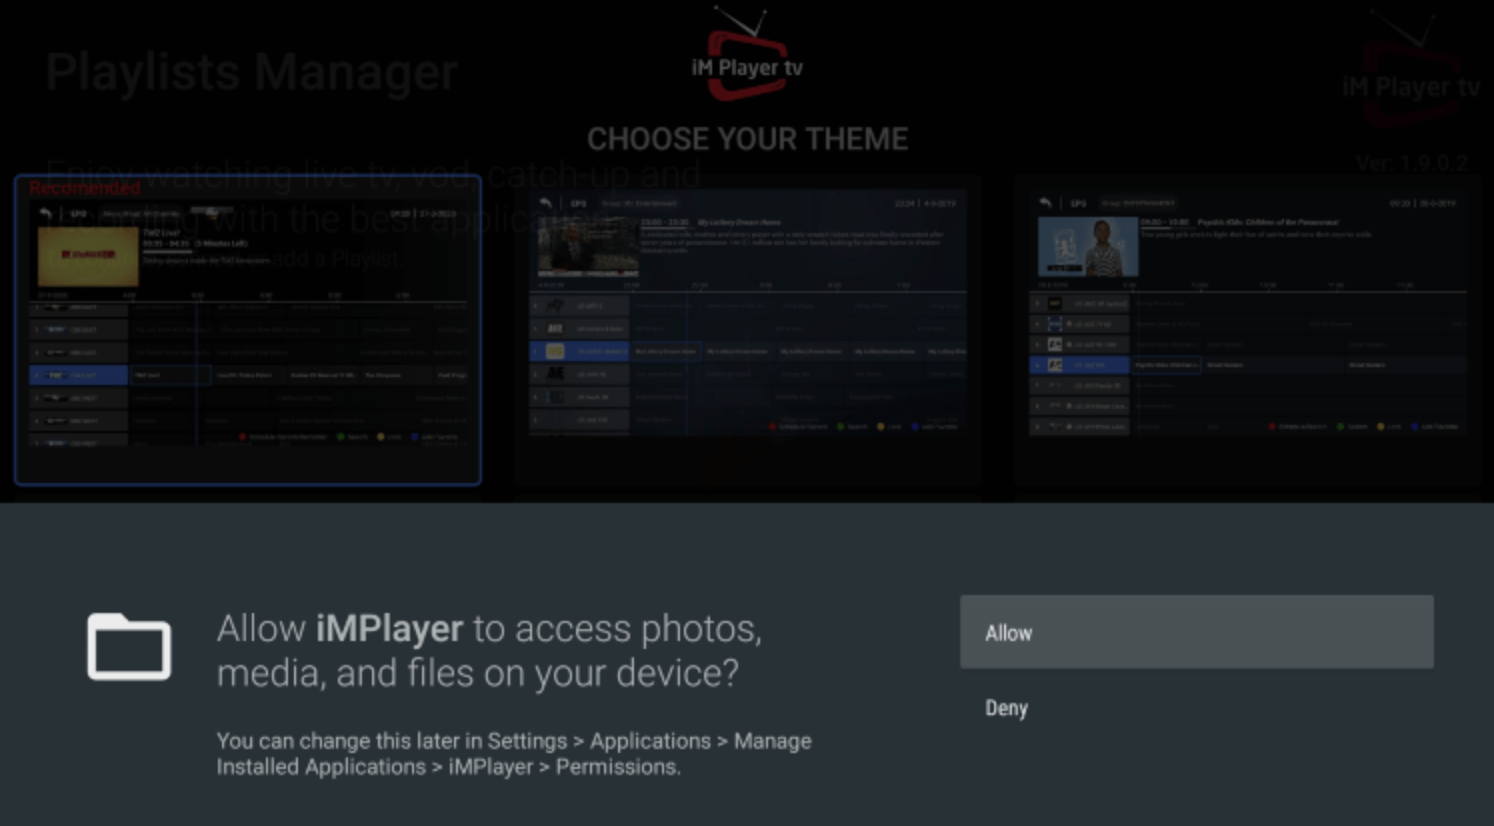The height and width of the screenshot is (826, 1494).
Task: Click the Playlists Manager title
Action: (x=251, y=72)
